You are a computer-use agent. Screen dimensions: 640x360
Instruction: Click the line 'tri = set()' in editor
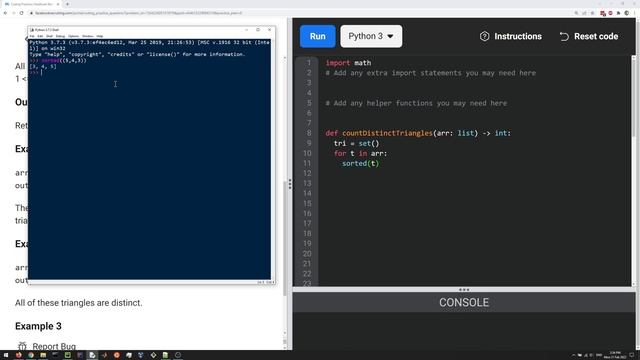pyautogui.click(x=356, y=143)
